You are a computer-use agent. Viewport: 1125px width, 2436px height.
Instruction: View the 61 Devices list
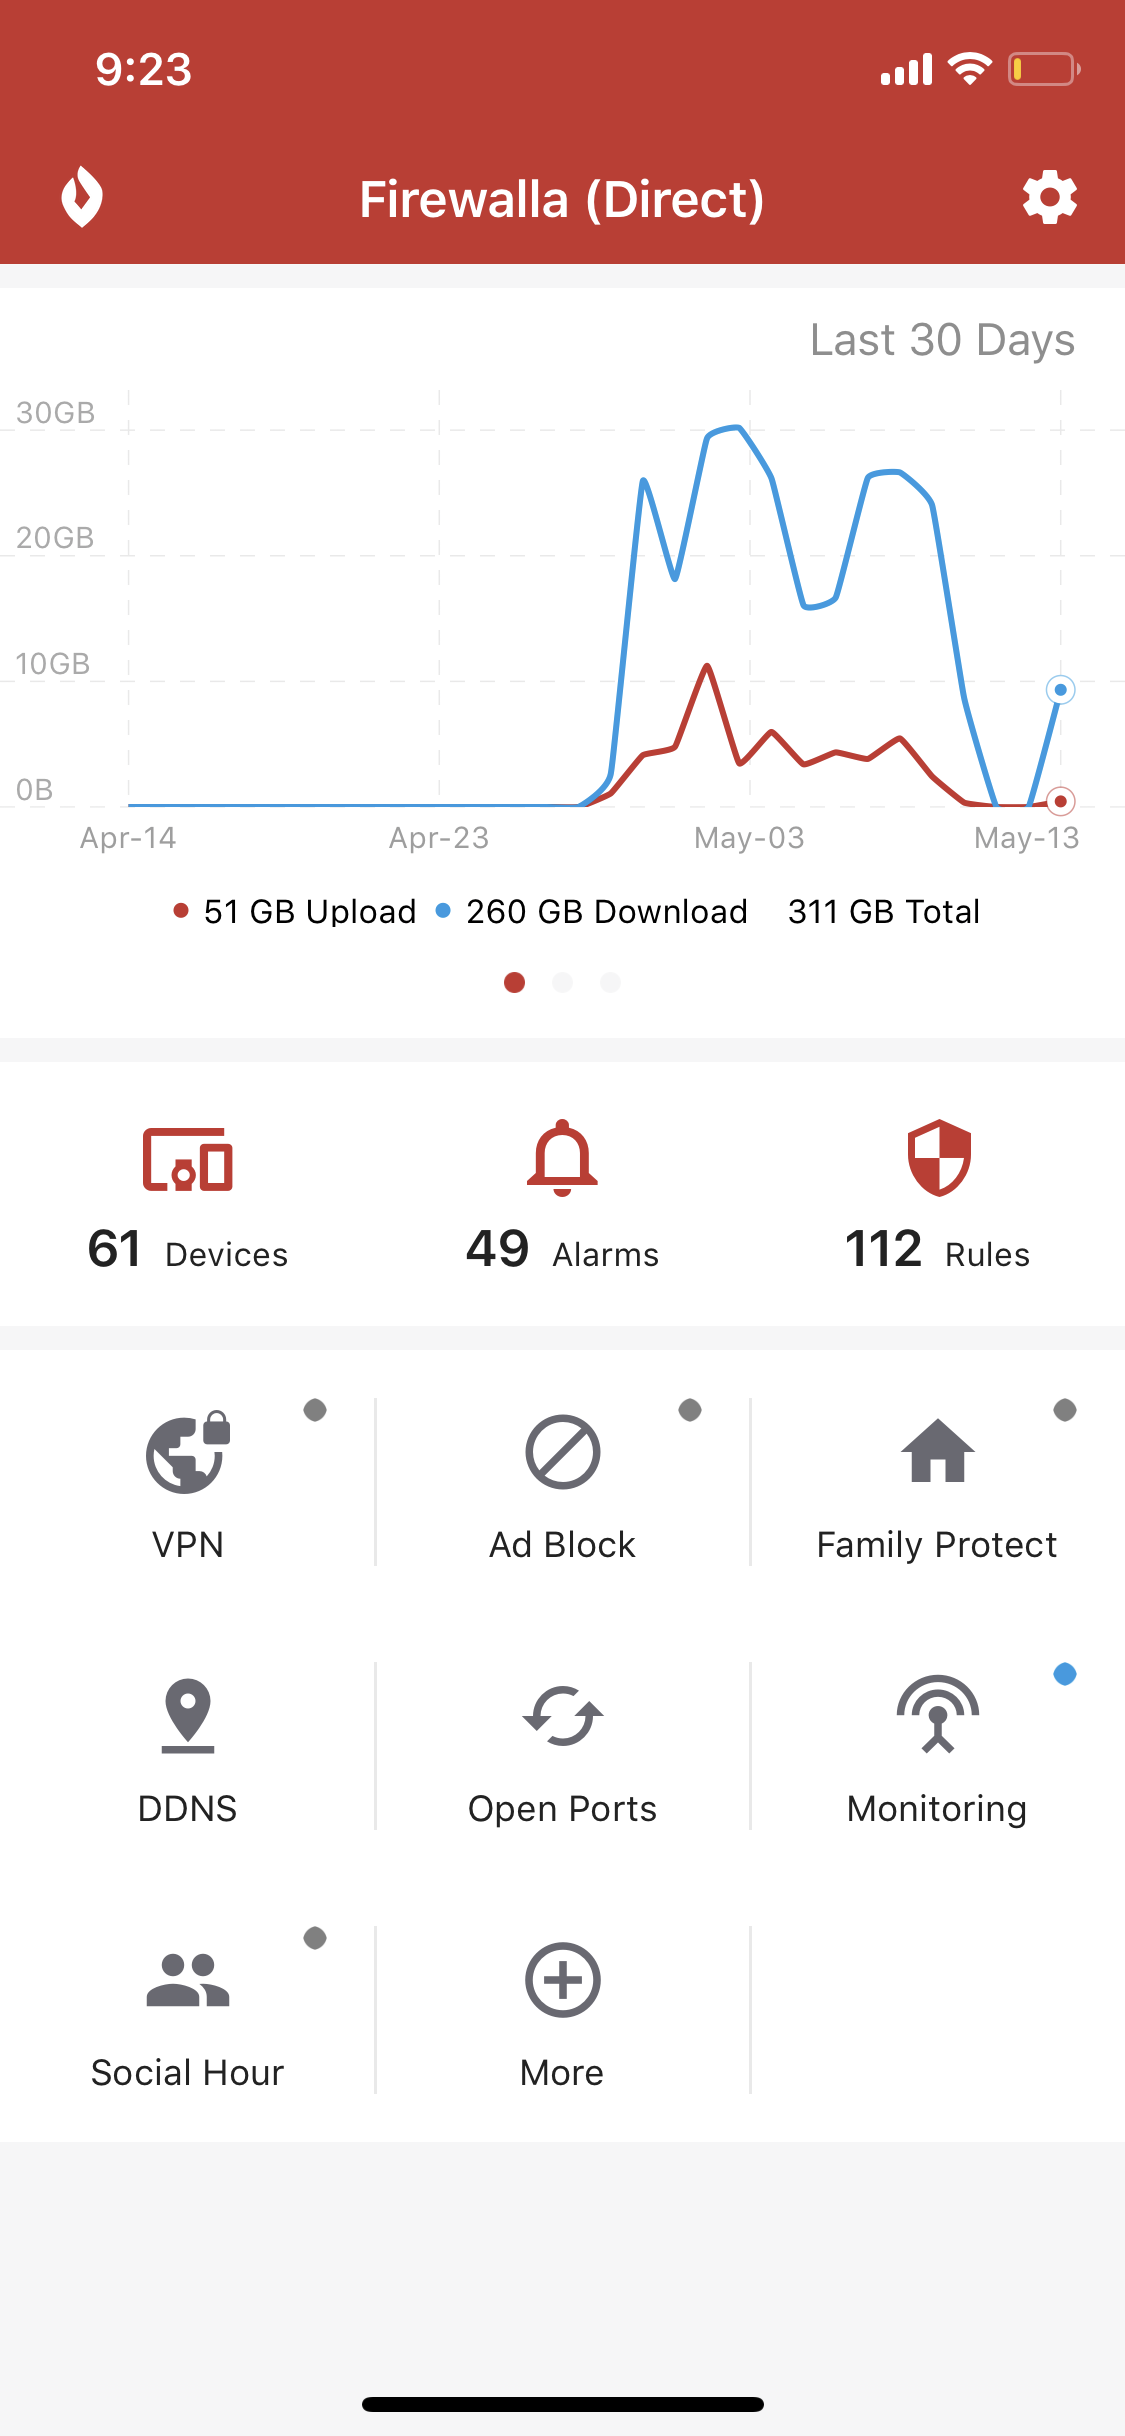click(x=187, y=1195)
